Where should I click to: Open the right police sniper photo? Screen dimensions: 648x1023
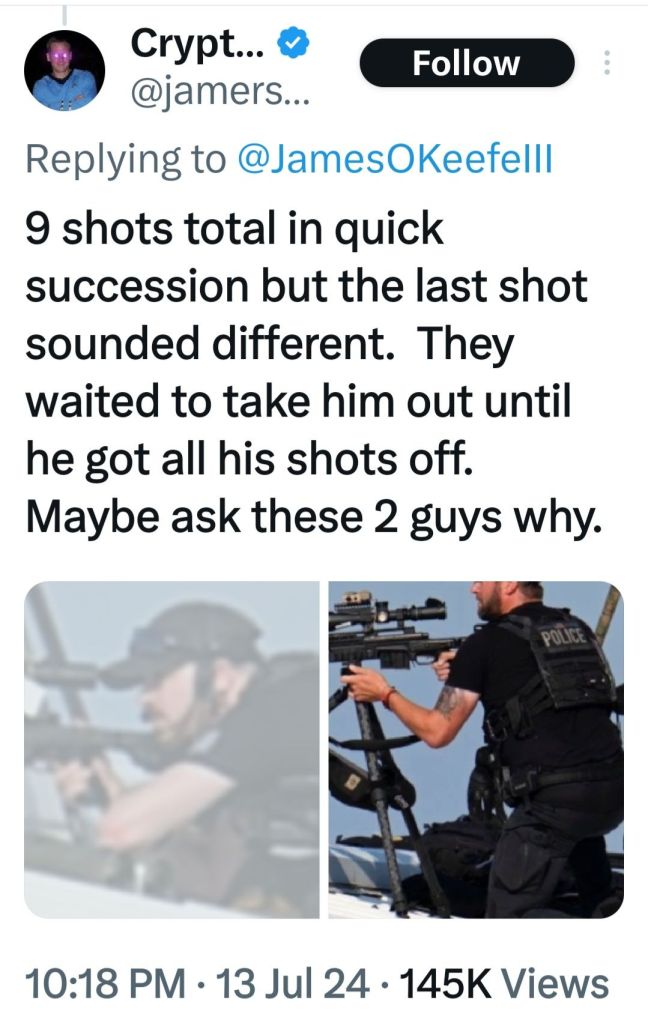476,750
